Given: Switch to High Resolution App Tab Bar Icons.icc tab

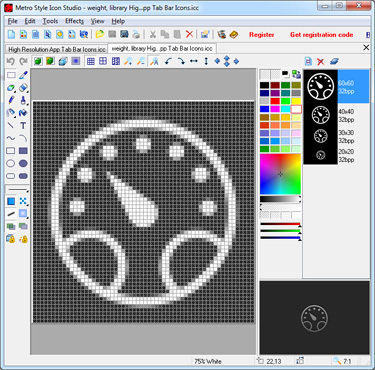Looking at the screenshot, I should [57, 49].
